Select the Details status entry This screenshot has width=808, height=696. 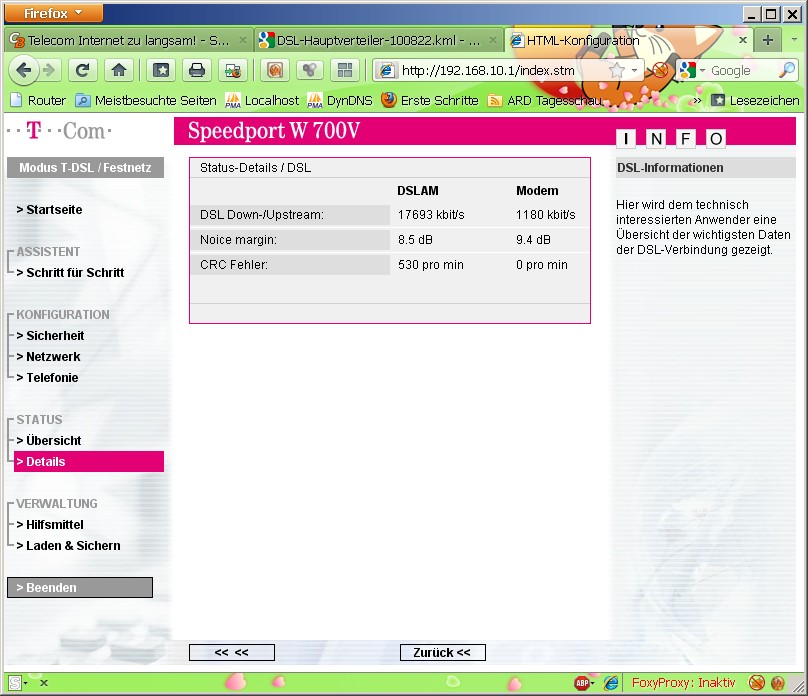coord(89,462)
